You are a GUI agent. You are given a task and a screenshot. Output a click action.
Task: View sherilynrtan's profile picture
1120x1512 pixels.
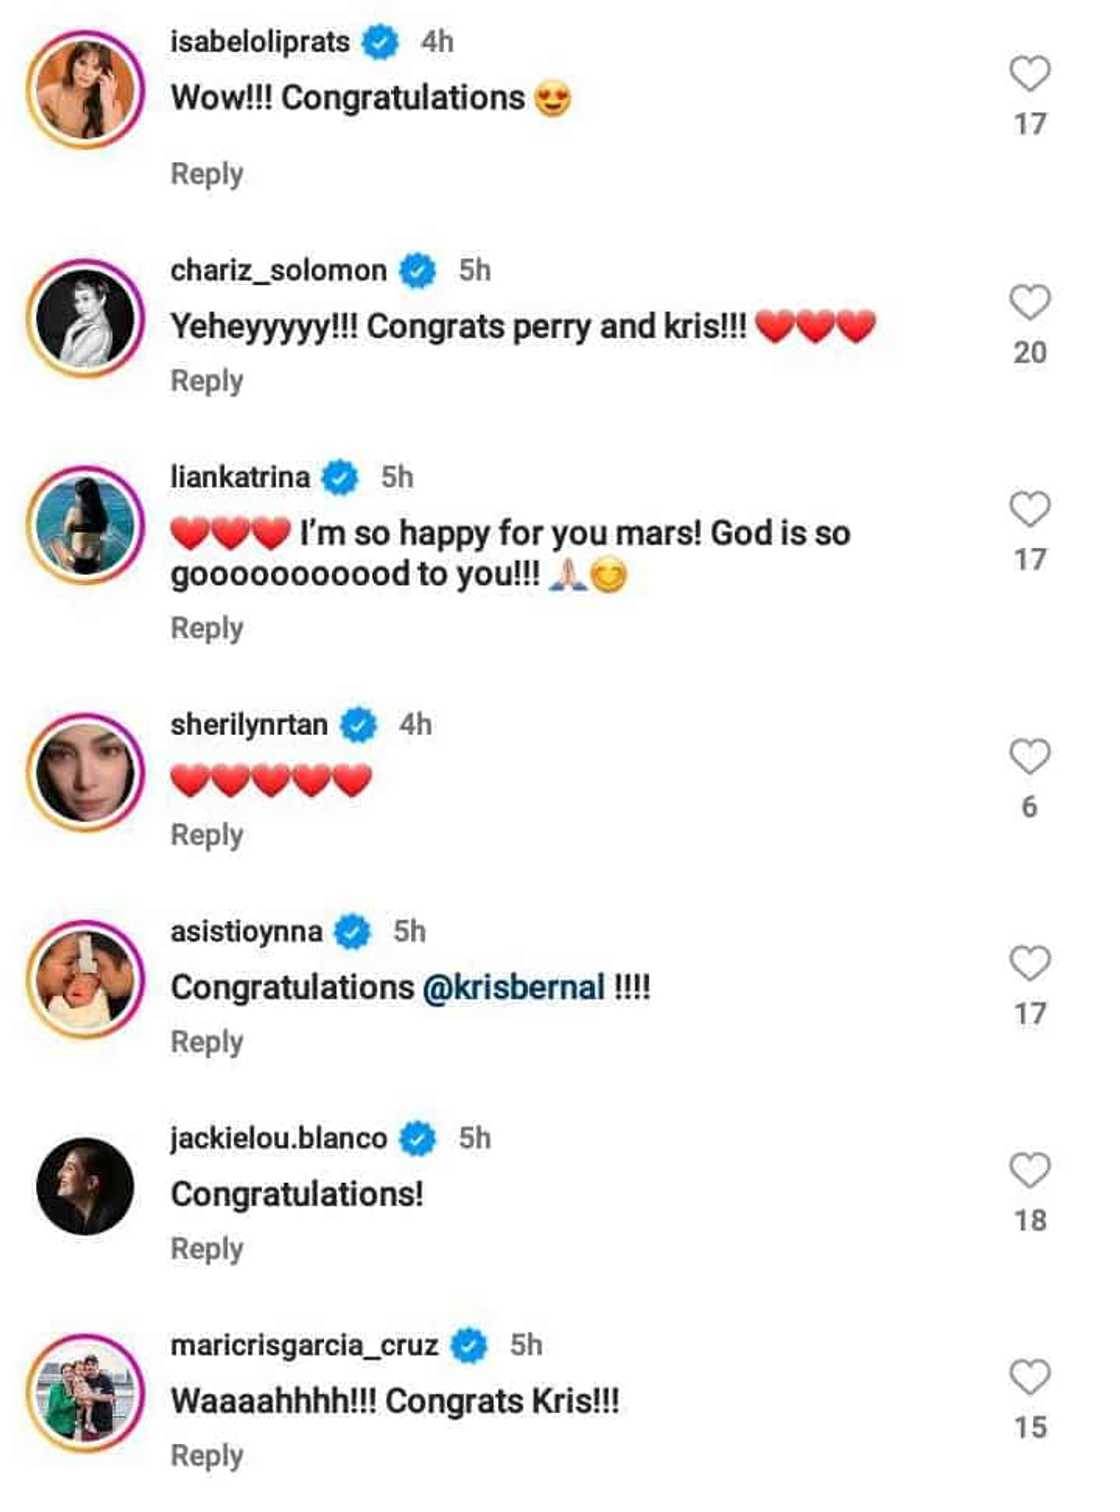pyautogui.click(x=85, y=773)
